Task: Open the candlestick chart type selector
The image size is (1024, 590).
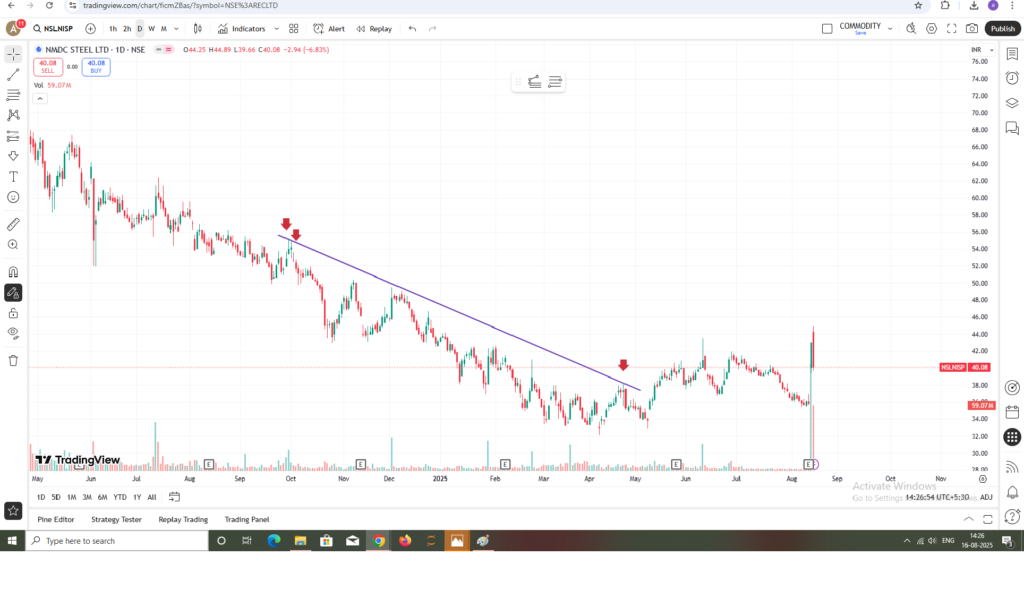Action: (198, 29)
